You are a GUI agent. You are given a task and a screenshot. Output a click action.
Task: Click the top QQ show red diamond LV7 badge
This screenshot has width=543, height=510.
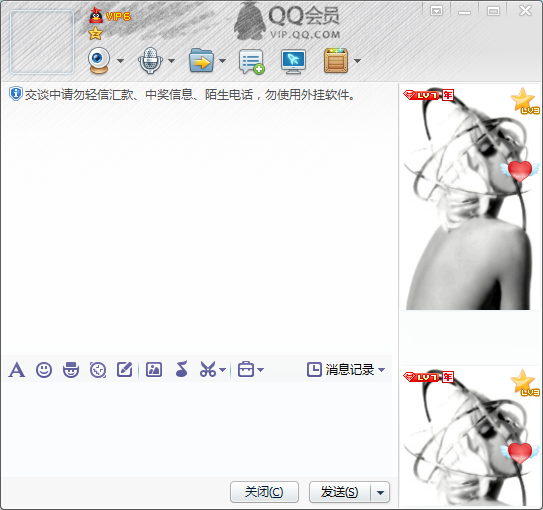coord(422,95)
